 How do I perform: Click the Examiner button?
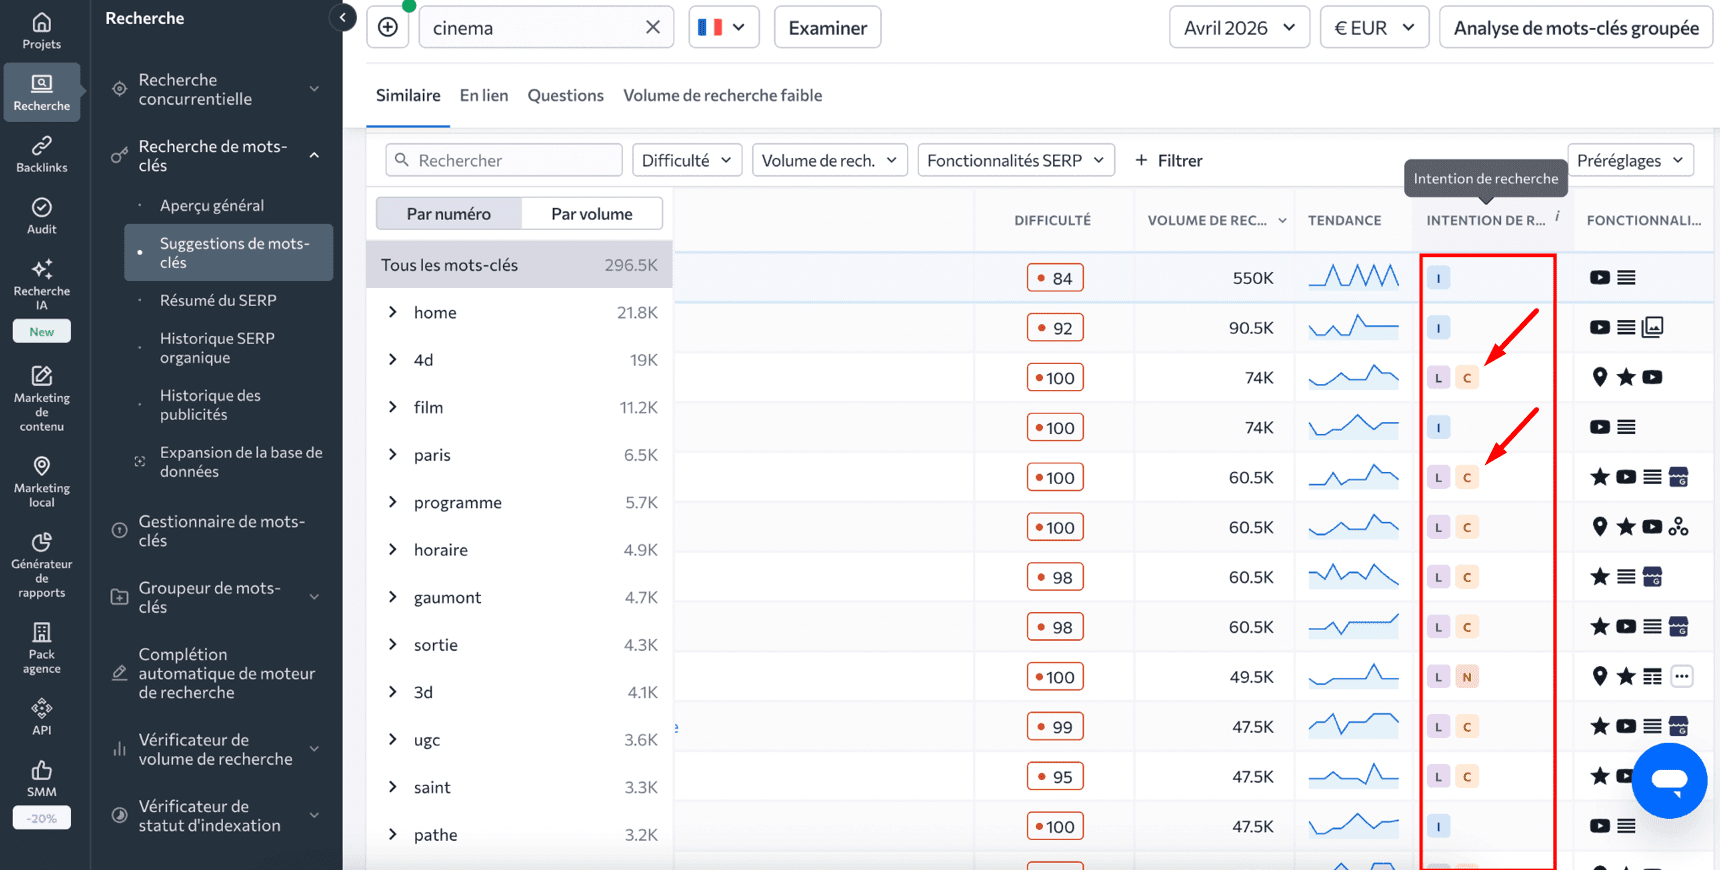pos(827,27)
